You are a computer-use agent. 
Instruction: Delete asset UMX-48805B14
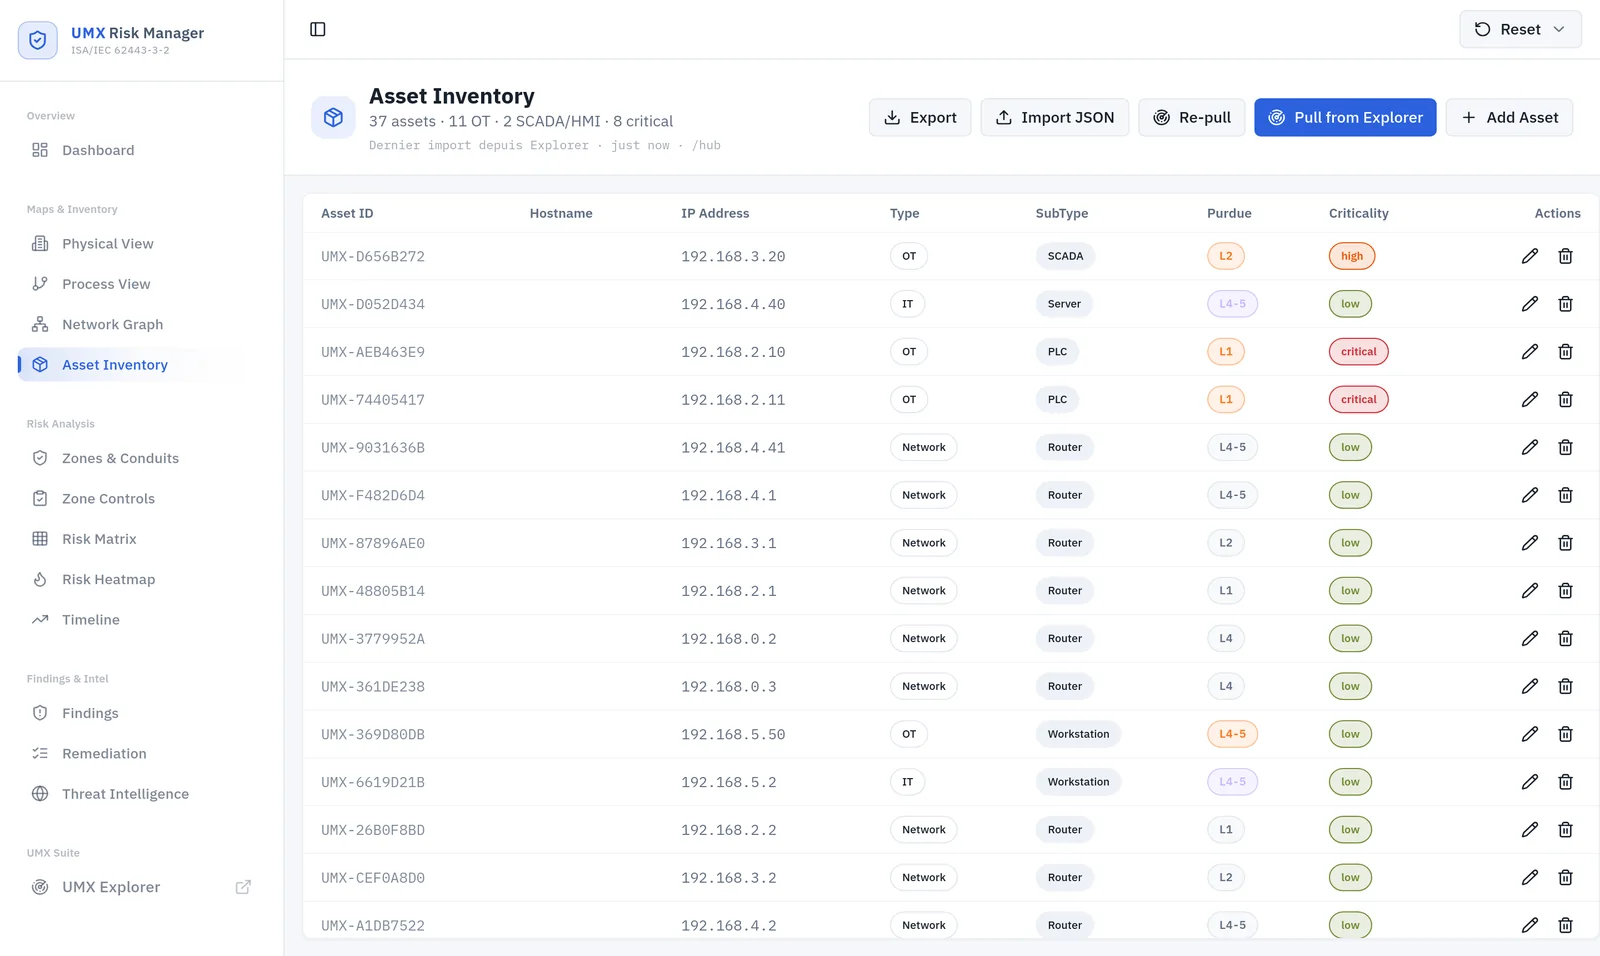click(x=1566, y=591)
